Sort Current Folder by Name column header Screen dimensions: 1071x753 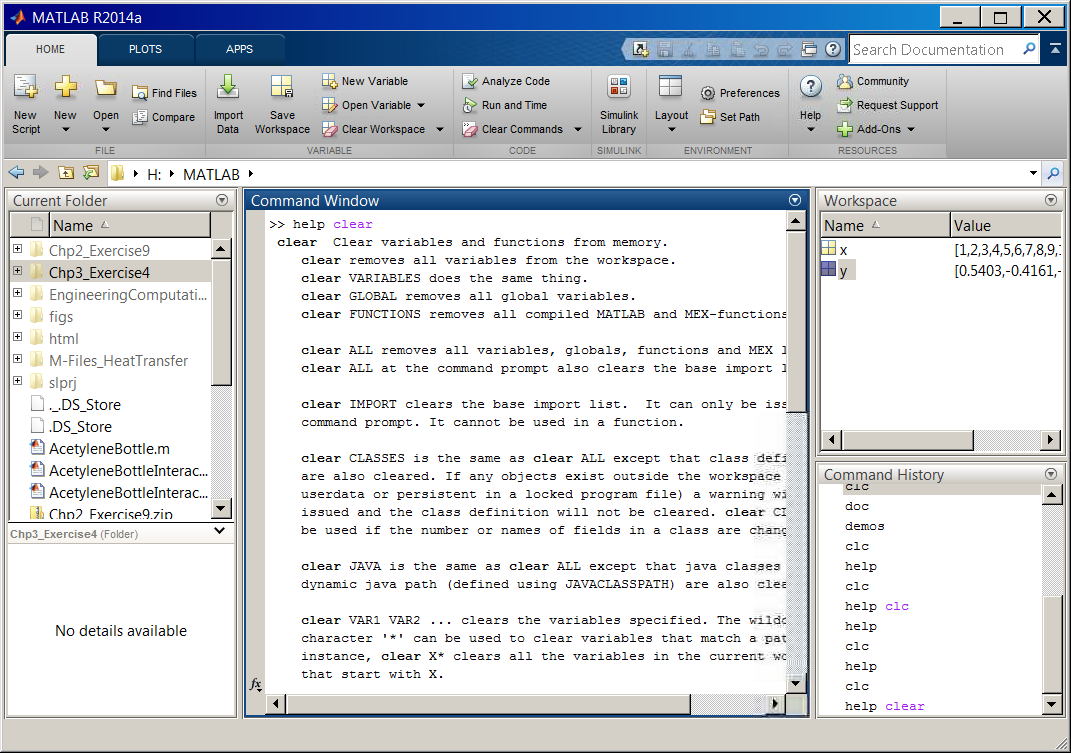(x=130, y=225)
